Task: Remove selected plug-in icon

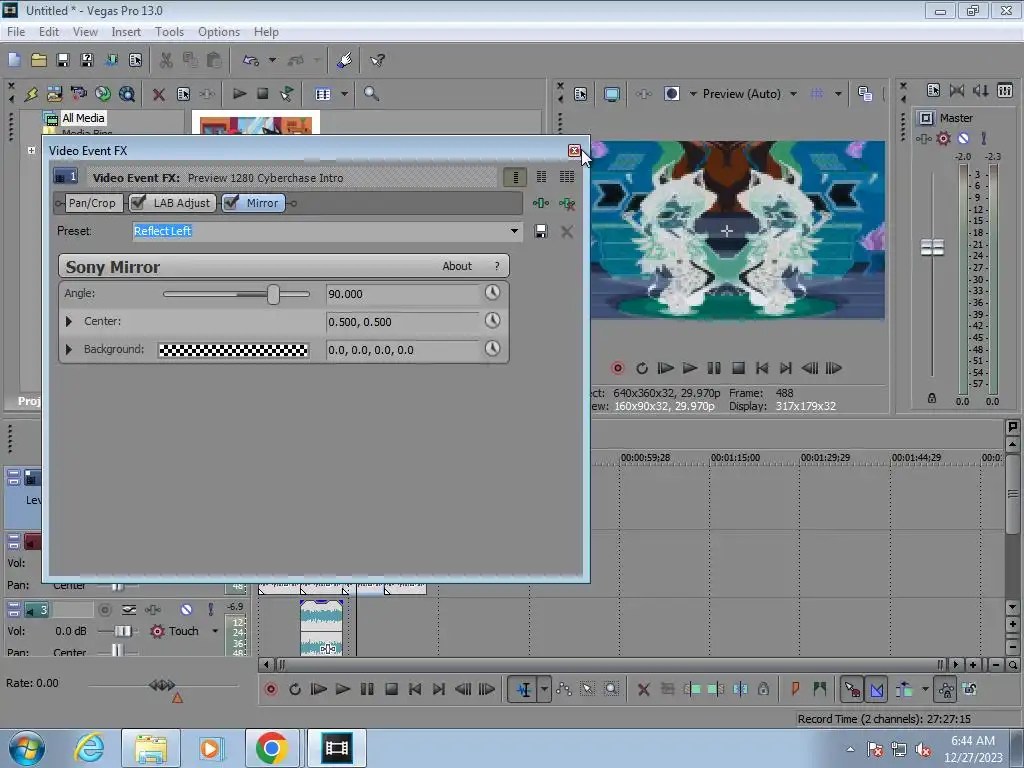Action: [567, 203]
